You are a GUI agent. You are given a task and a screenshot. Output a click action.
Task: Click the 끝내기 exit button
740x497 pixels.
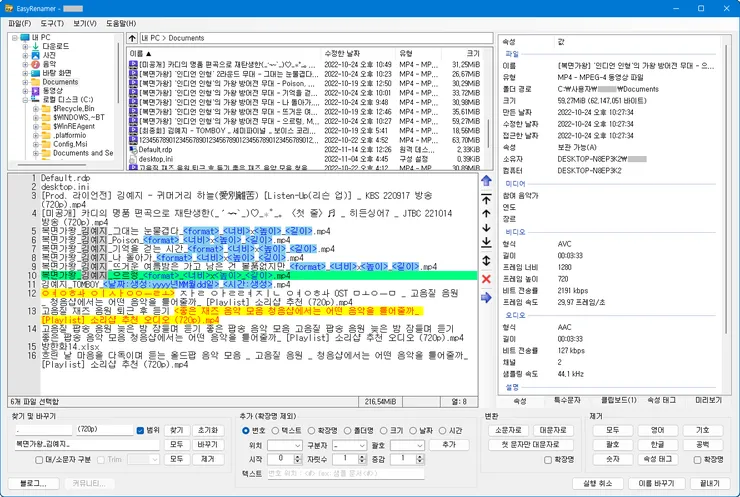(x=710, y=483)
